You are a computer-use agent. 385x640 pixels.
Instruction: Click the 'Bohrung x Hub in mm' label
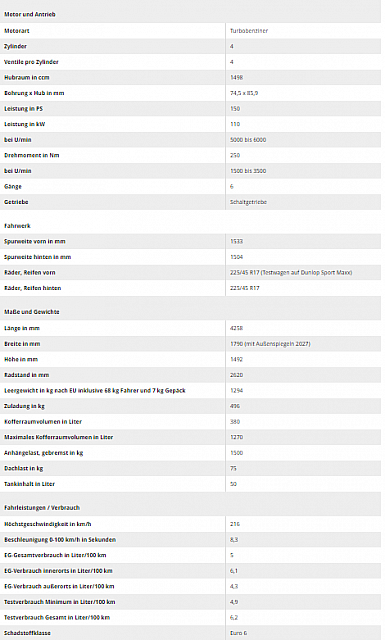pyautogui.click(x=34, y=93)
